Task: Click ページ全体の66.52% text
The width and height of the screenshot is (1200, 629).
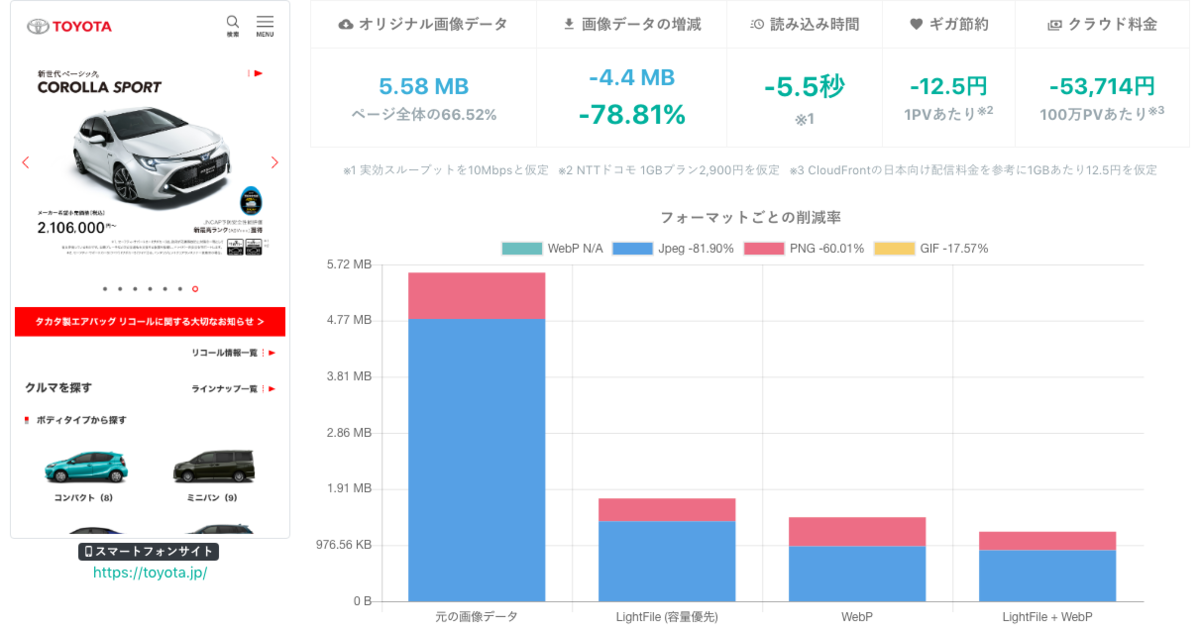Action: click(424, 115)
